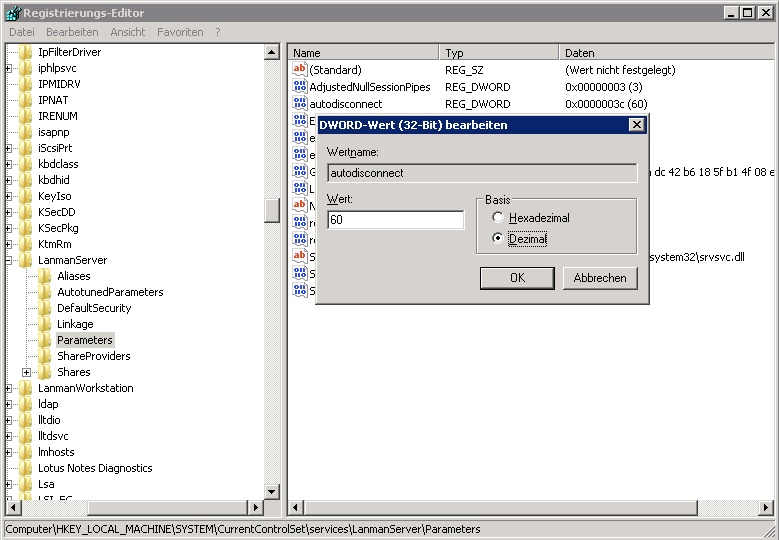Click the tree pane vertical scrollbar thumb
The image size is (779, 540).
[x=272, y=210]
